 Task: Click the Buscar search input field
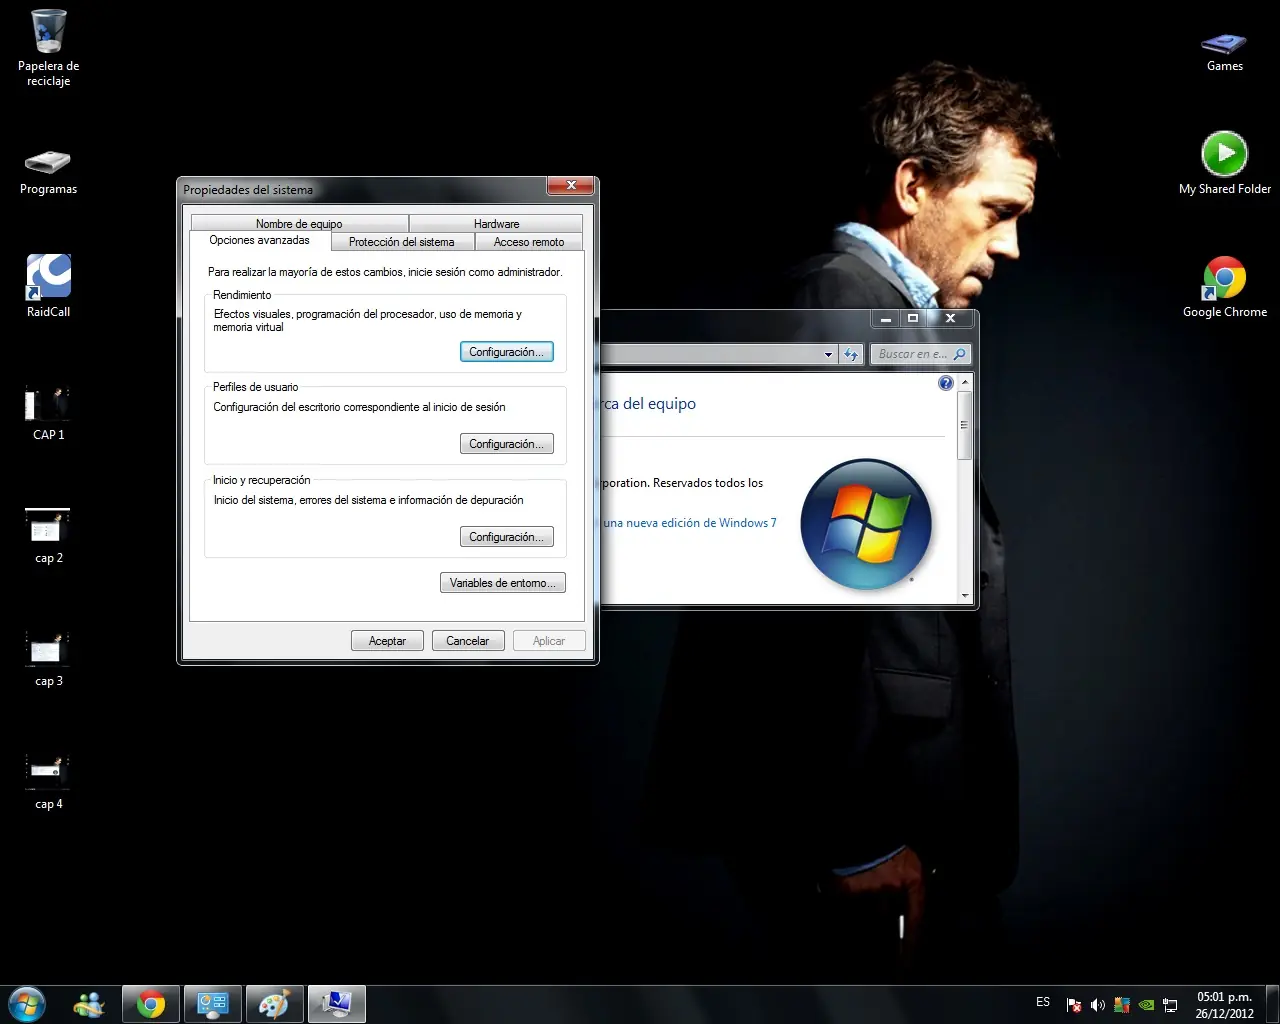coord(911,354)
